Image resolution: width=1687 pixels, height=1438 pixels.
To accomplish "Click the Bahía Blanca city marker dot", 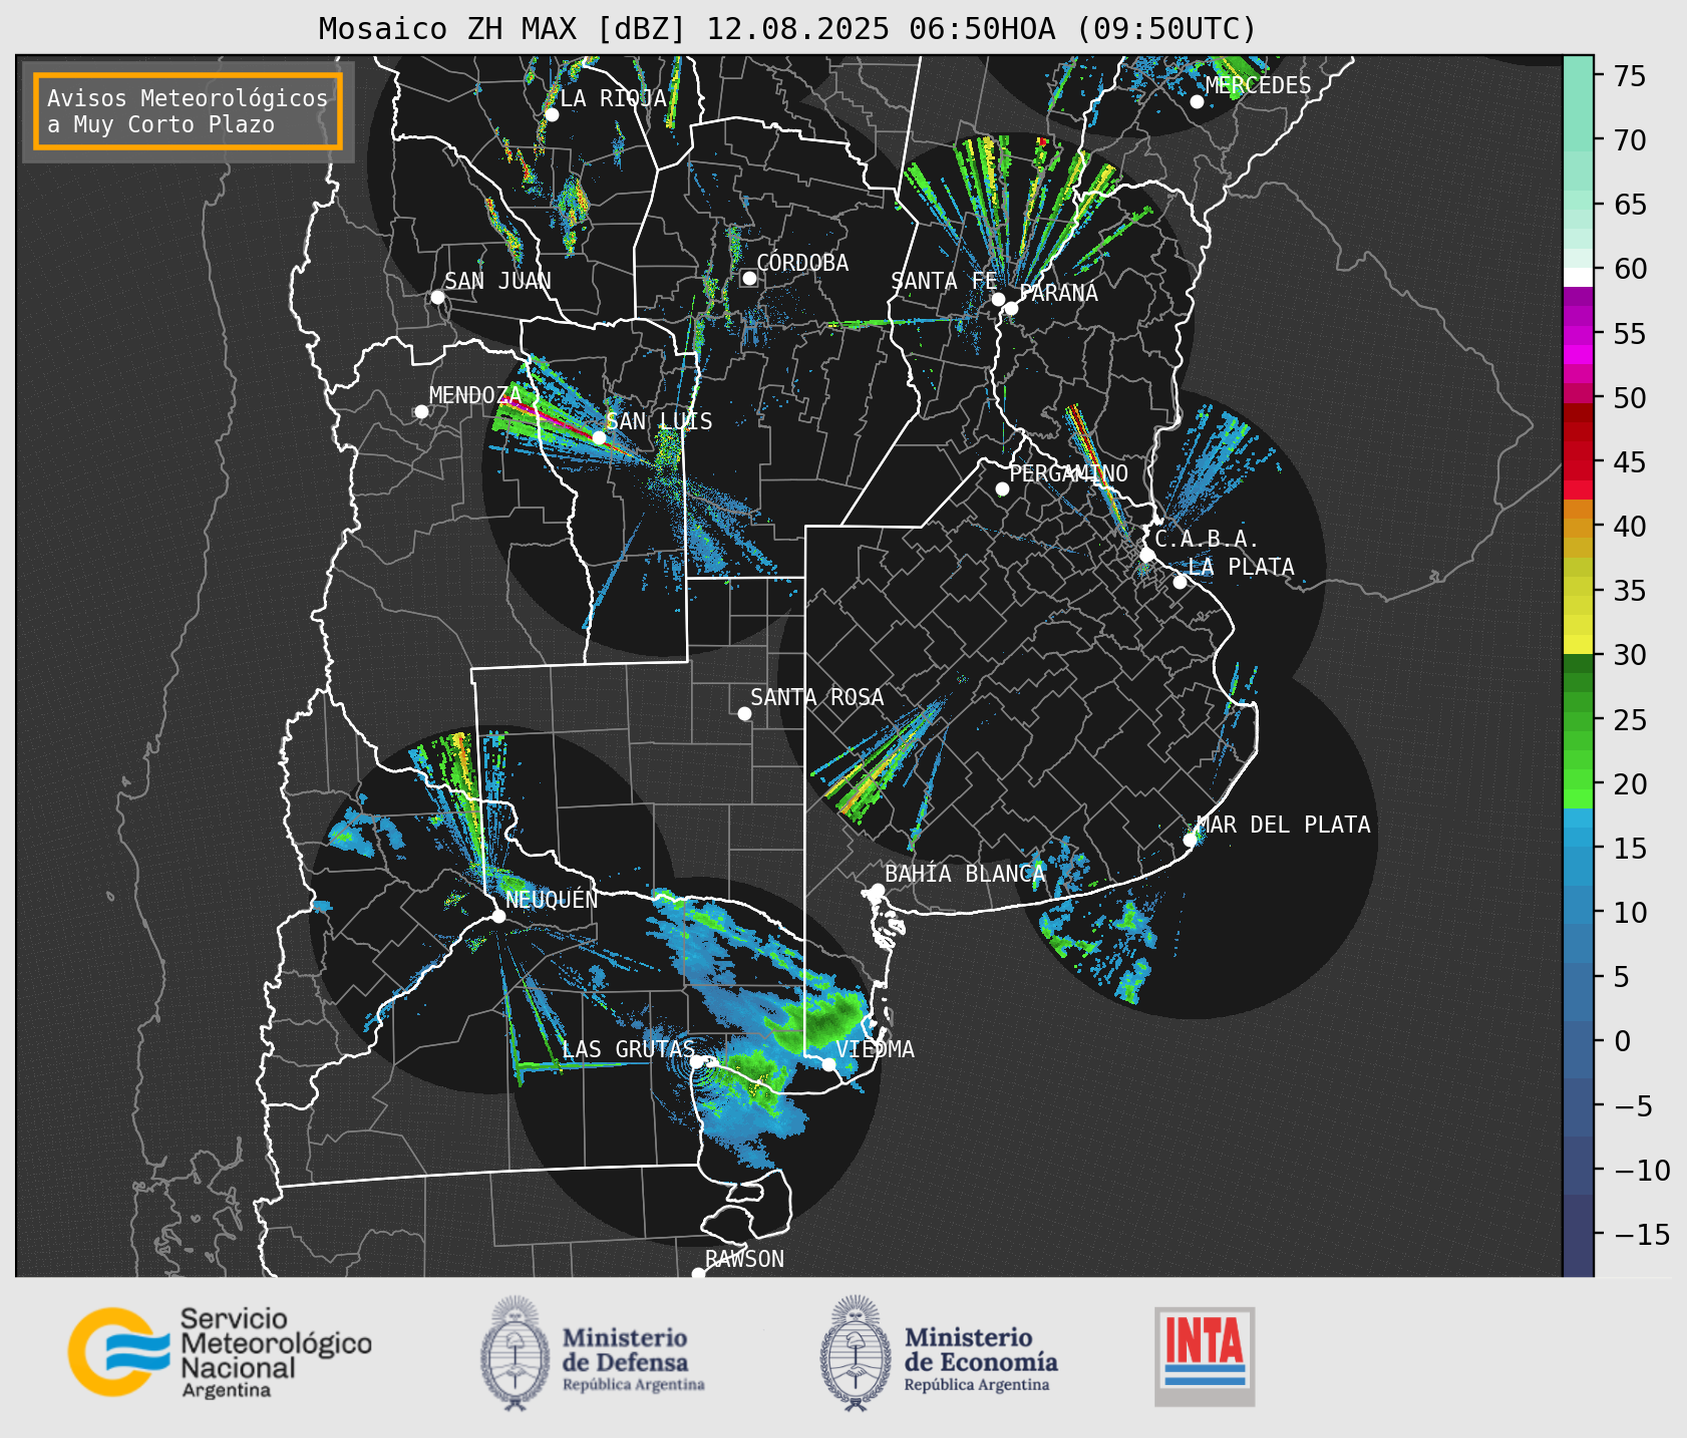I will tap(878, 889).
